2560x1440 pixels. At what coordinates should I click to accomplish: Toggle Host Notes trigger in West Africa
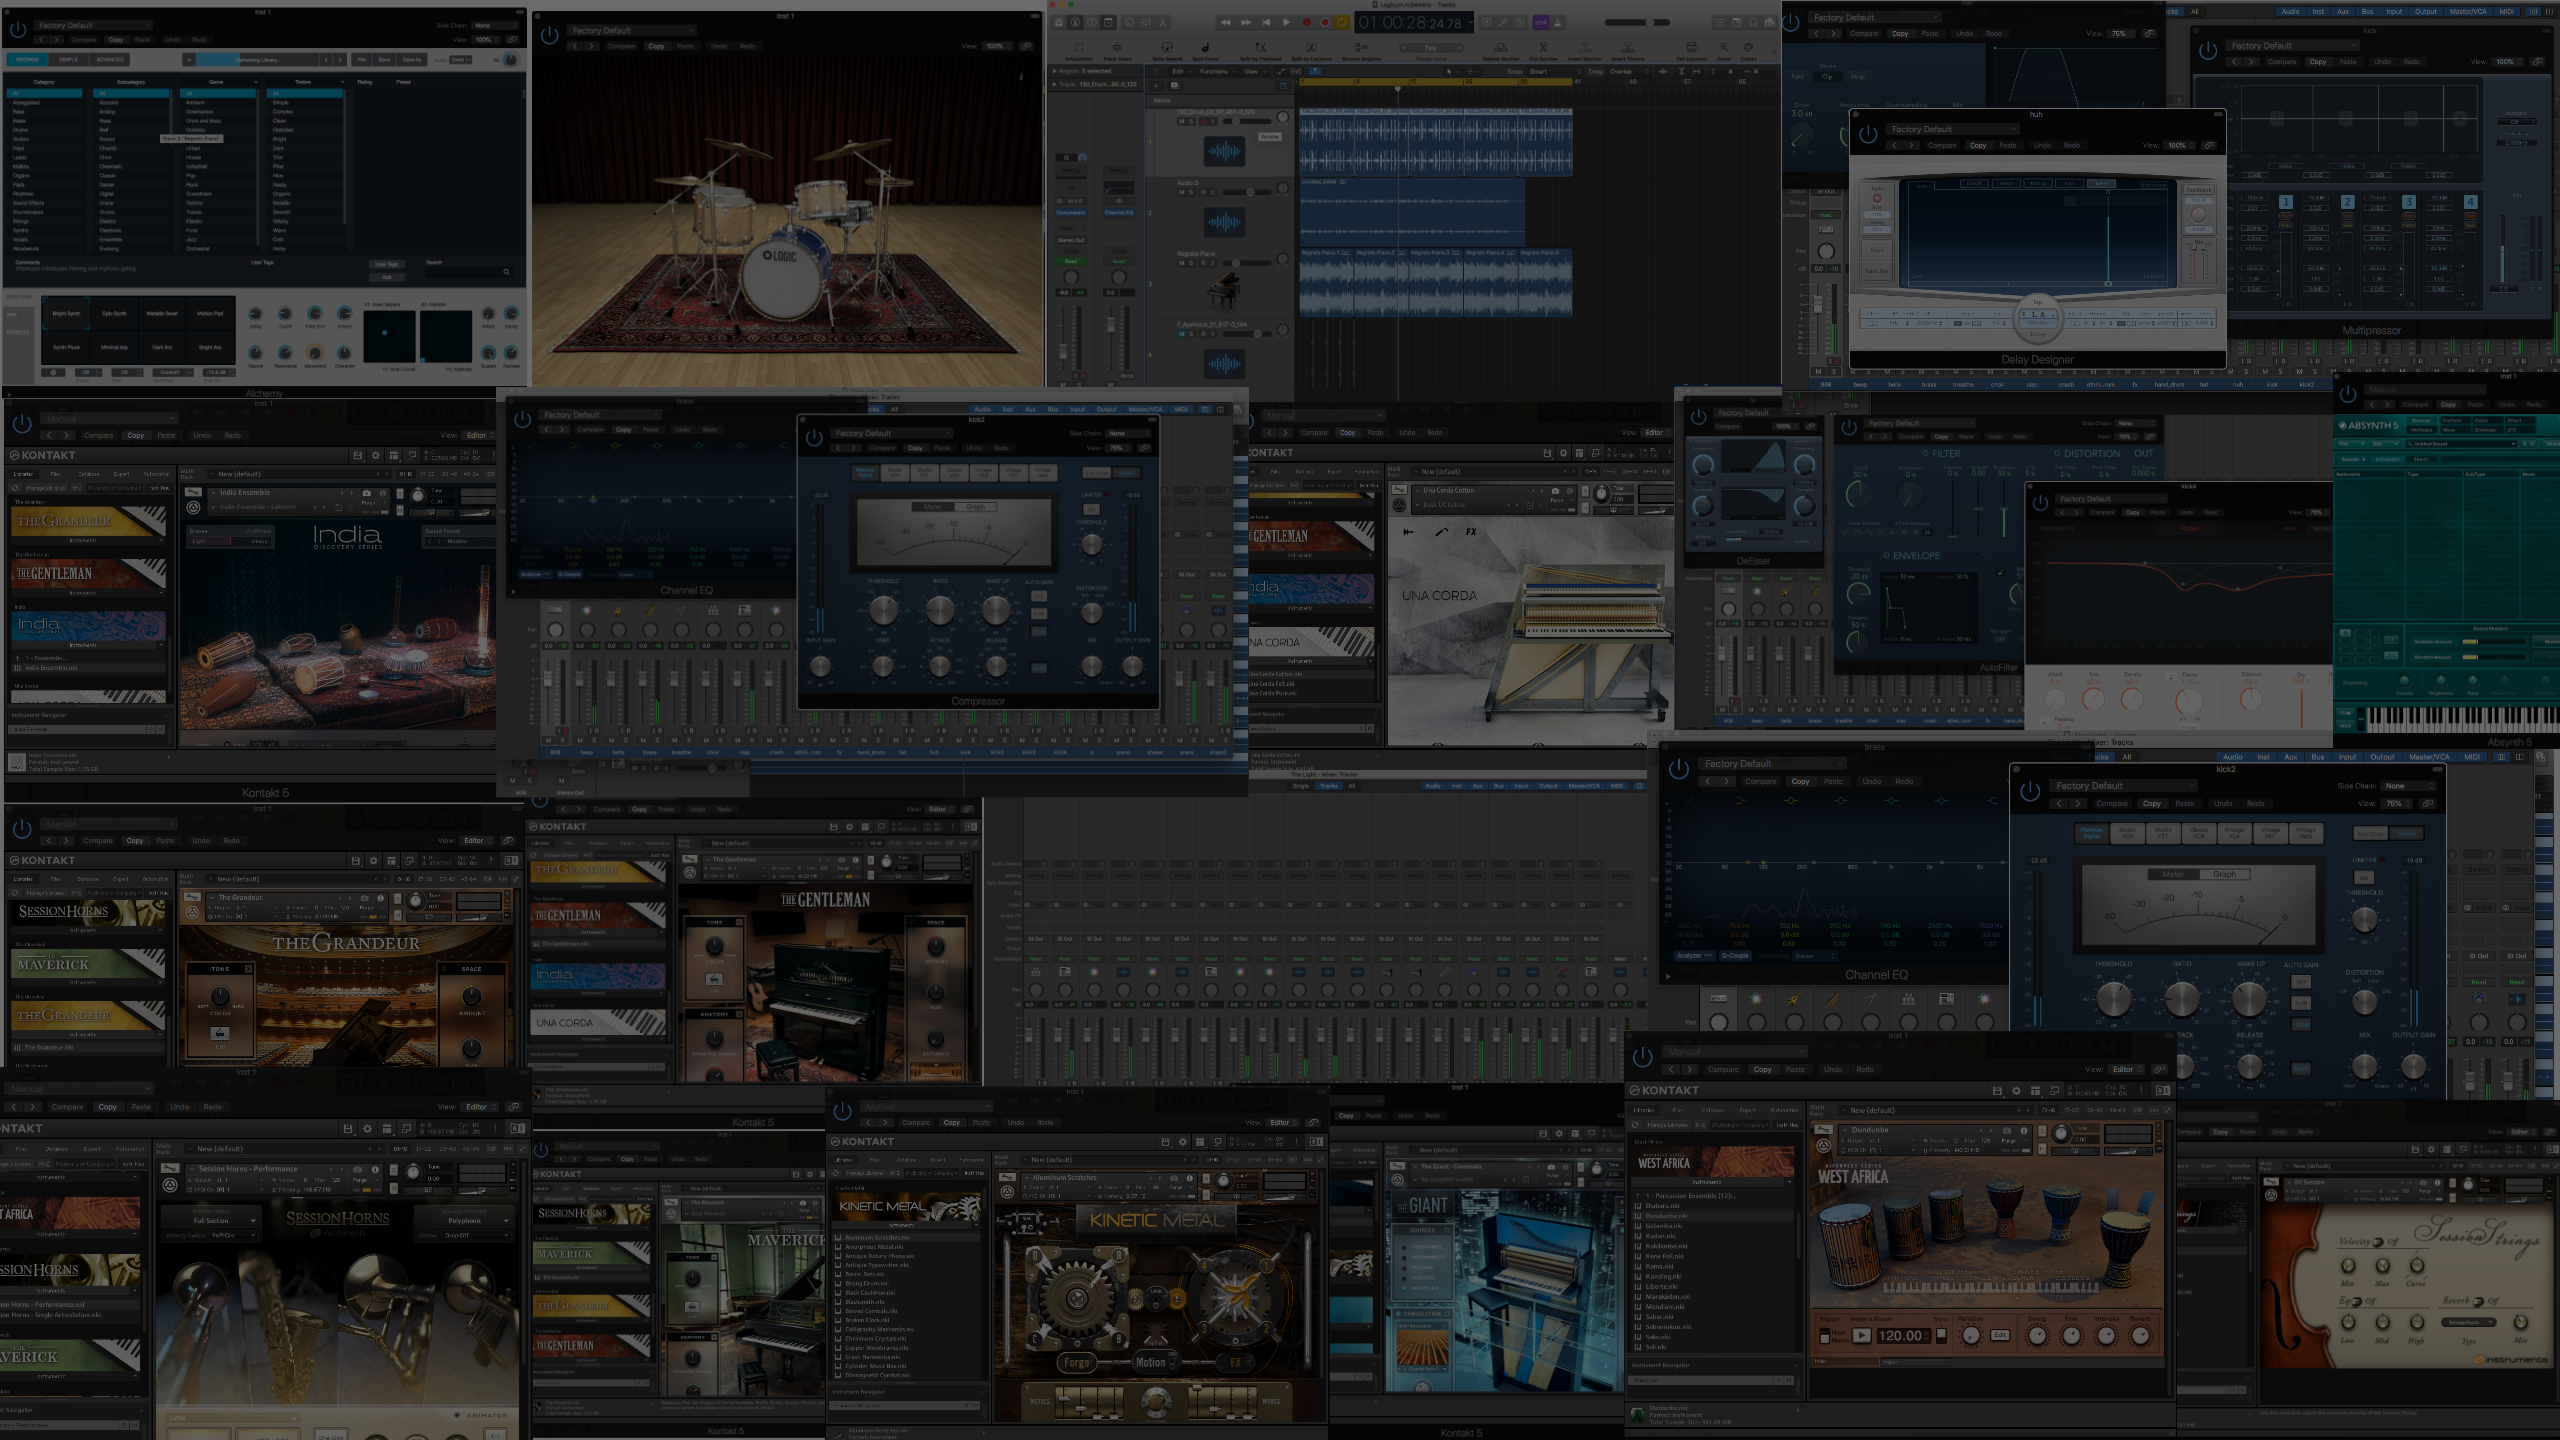[1824, 1334]
